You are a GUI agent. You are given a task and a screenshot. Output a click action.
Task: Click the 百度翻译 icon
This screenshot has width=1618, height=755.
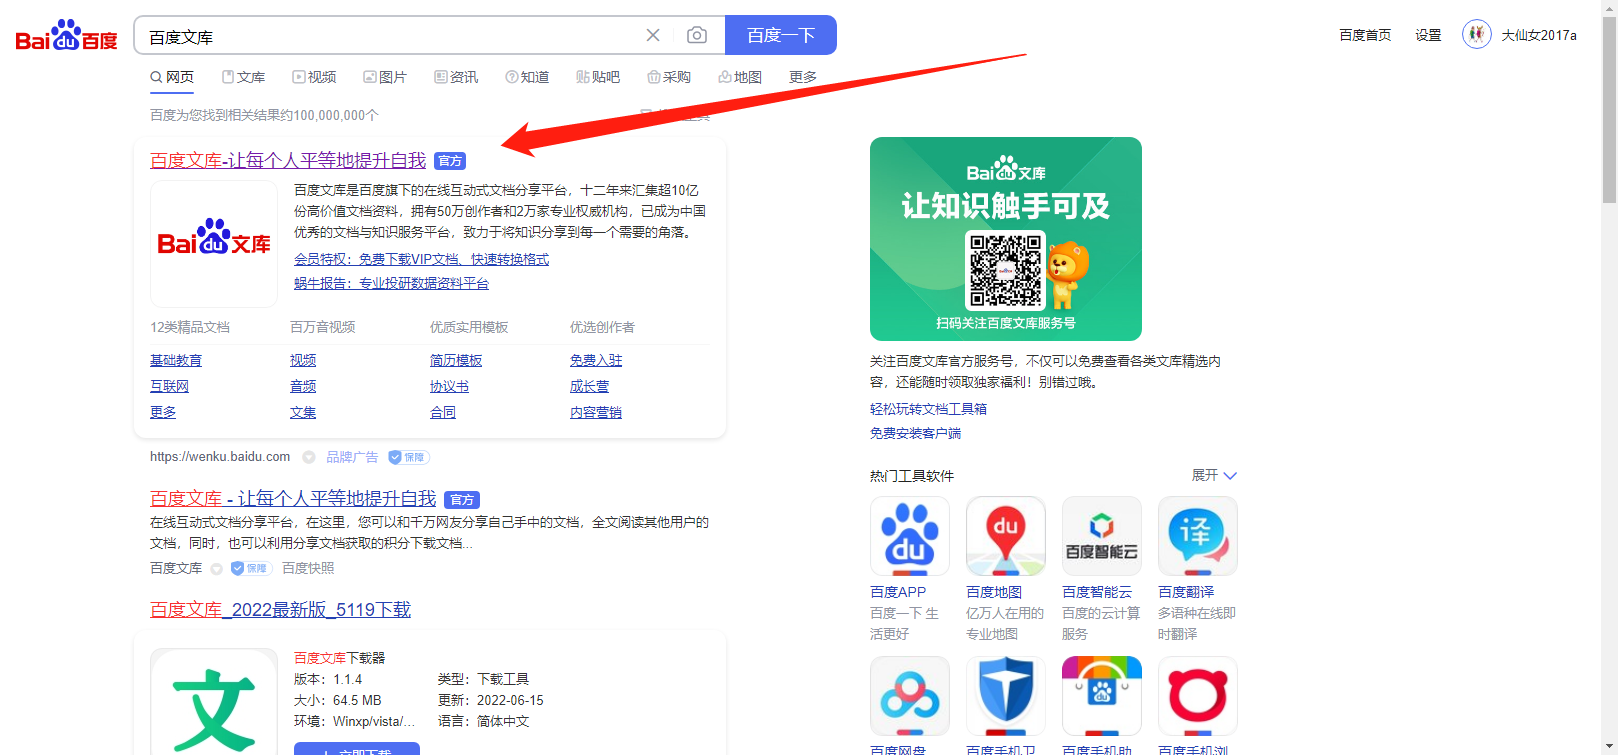coord(1198,536)
